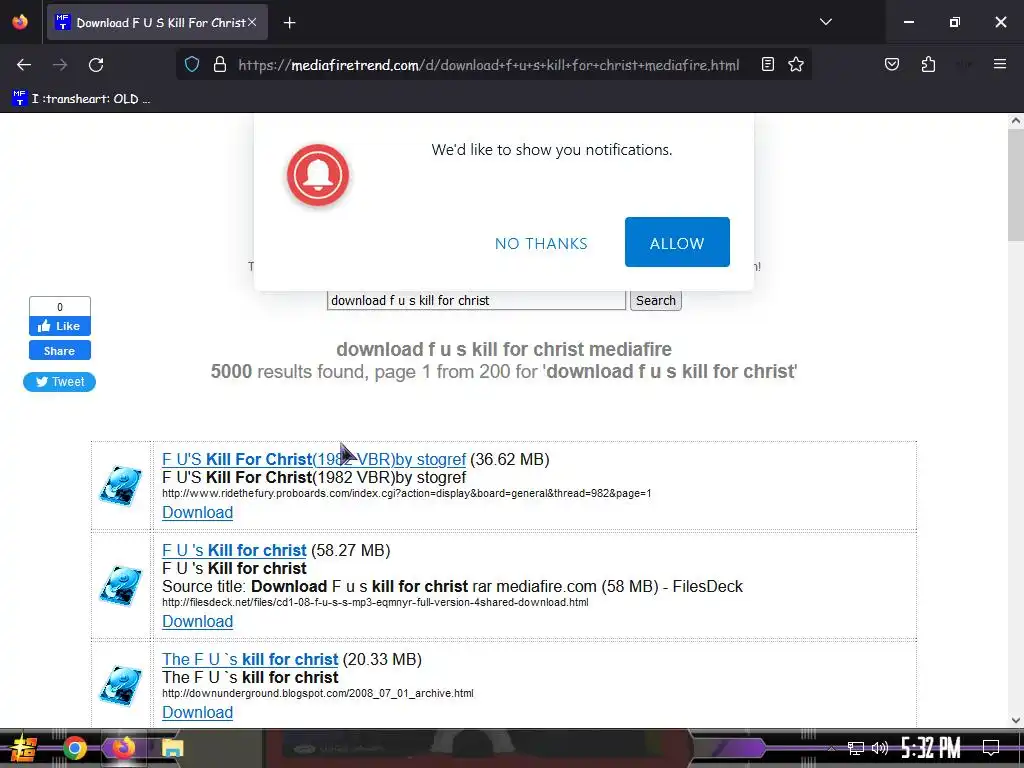Click the Twitter Tweet button
The width and height of the screenshot is (1024, 768).
59,382
